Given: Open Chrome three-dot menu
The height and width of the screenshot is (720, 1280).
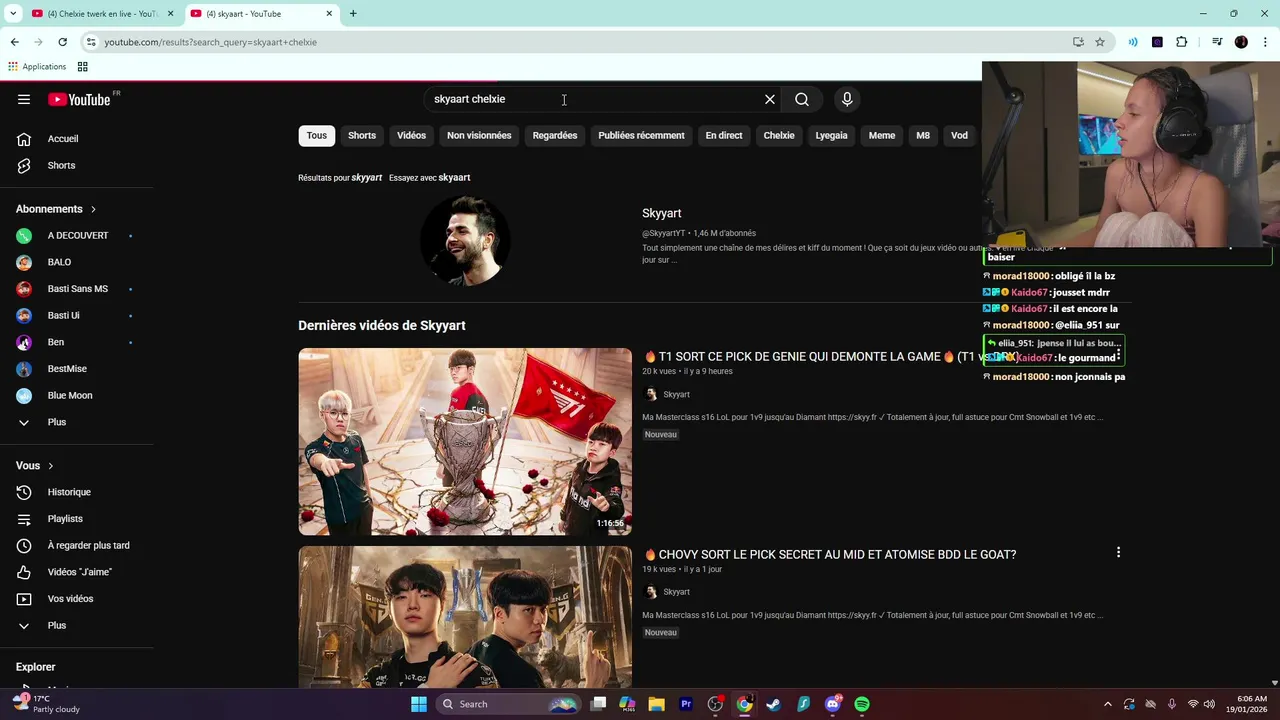Looking at the screenshot, I should click(x=1265, y=42).
